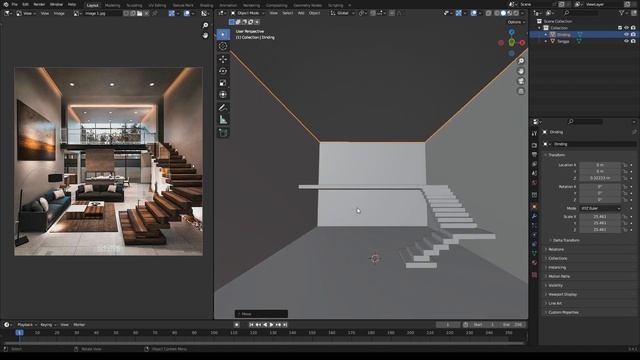Activate the Cursor tool
The width and height of the screenshot is (640, 360).
223,46
